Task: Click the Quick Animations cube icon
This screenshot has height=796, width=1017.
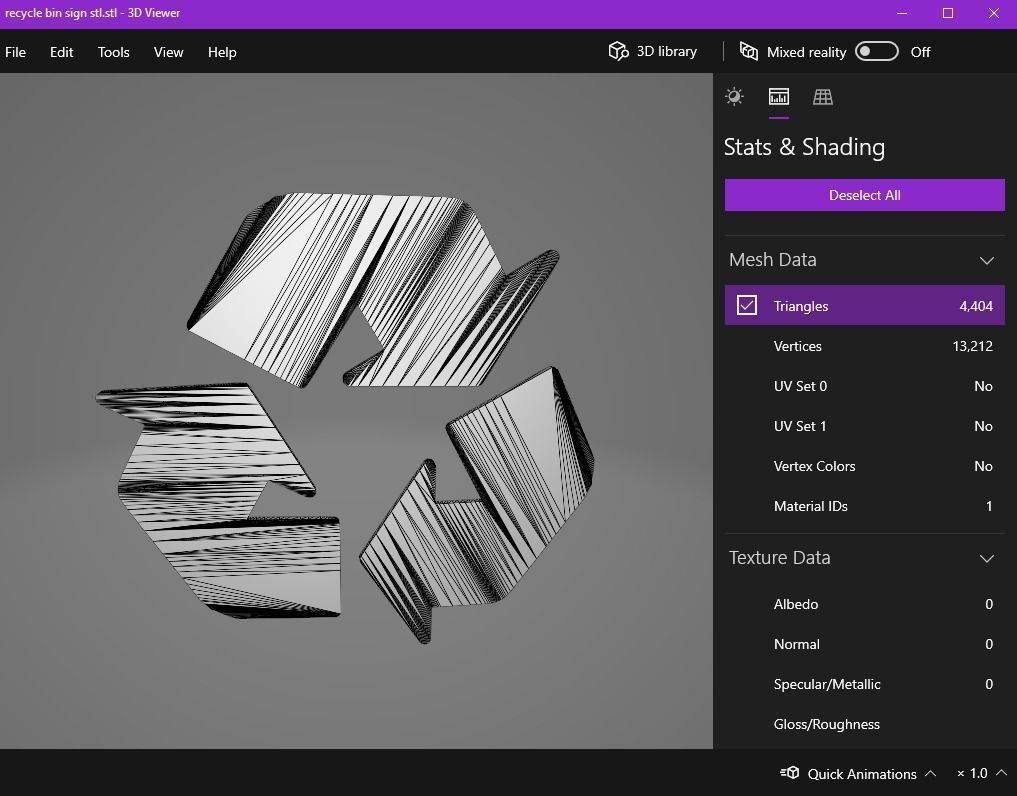Action: coord(789,773)
